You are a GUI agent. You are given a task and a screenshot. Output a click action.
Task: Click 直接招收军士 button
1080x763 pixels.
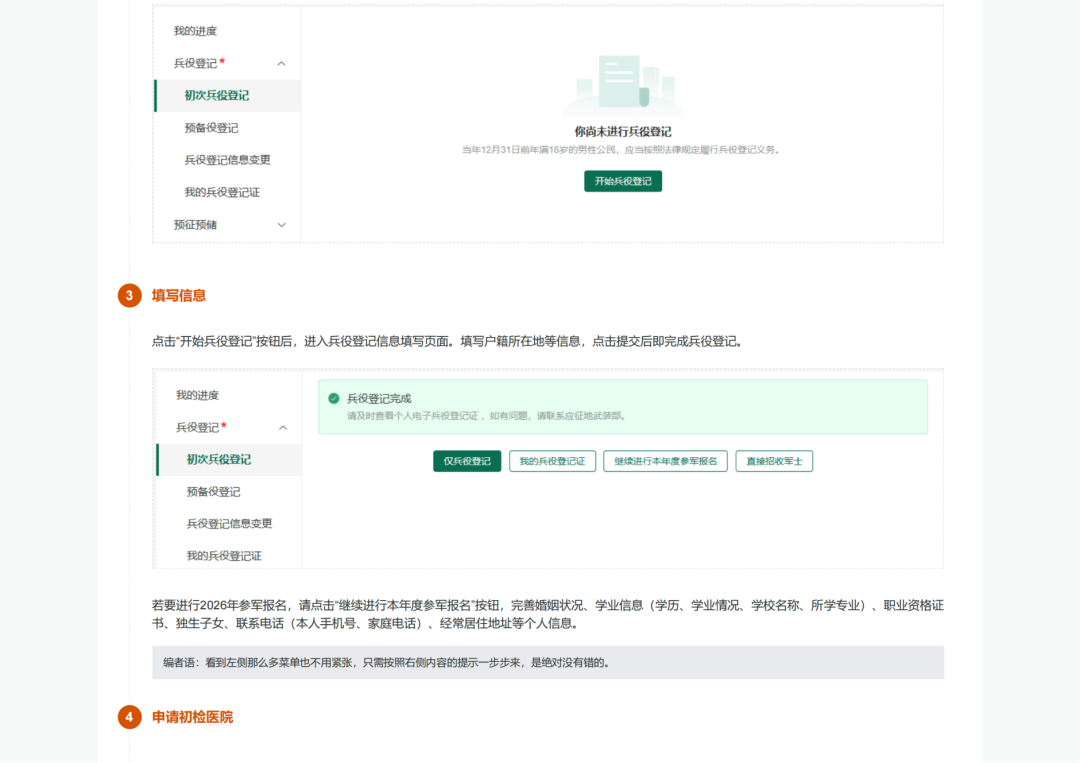[774, 461]
